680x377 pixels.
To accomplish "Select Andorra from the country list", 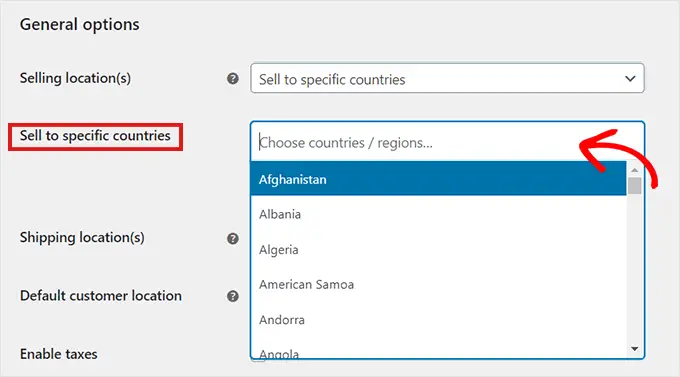I will (x=438, y=320).
